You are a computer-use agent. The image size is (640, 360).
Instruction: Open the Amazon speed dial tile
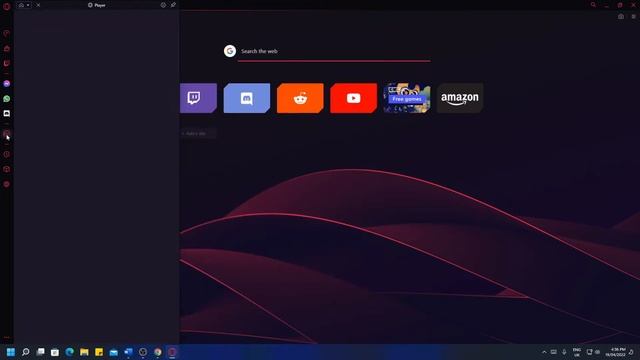pyautogui.click(x=460, y=98)
